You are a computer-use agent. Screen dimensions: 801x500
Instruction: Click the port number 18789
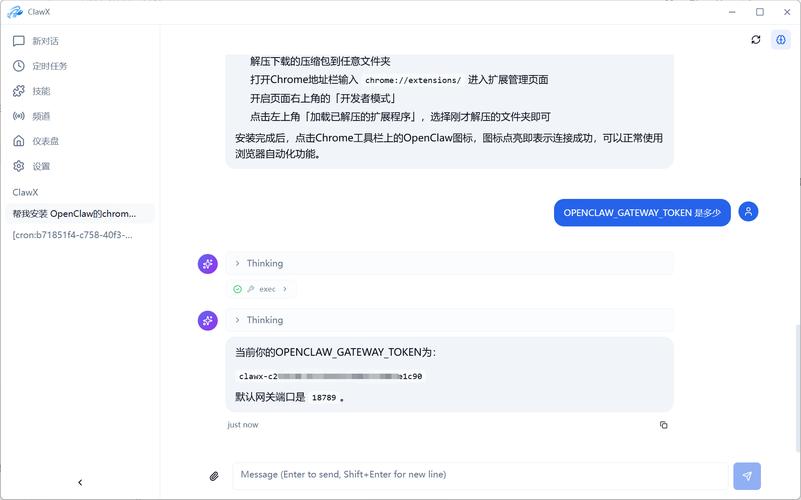[x=324, y=397]
